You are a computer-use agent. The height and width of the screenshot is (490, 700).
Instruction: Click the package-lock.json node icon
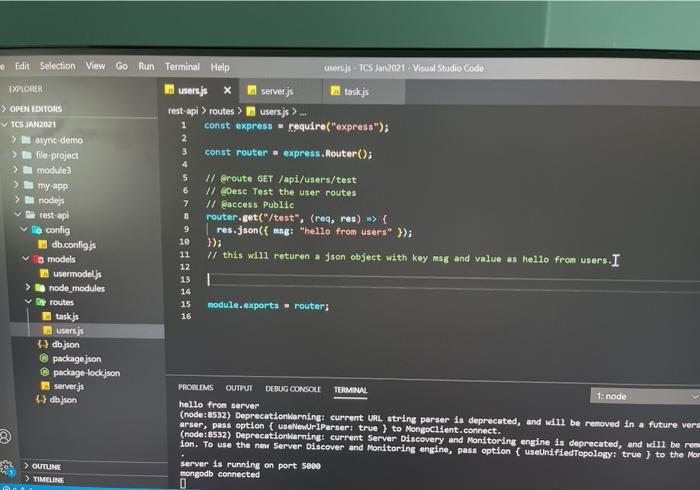click(45, 372)
